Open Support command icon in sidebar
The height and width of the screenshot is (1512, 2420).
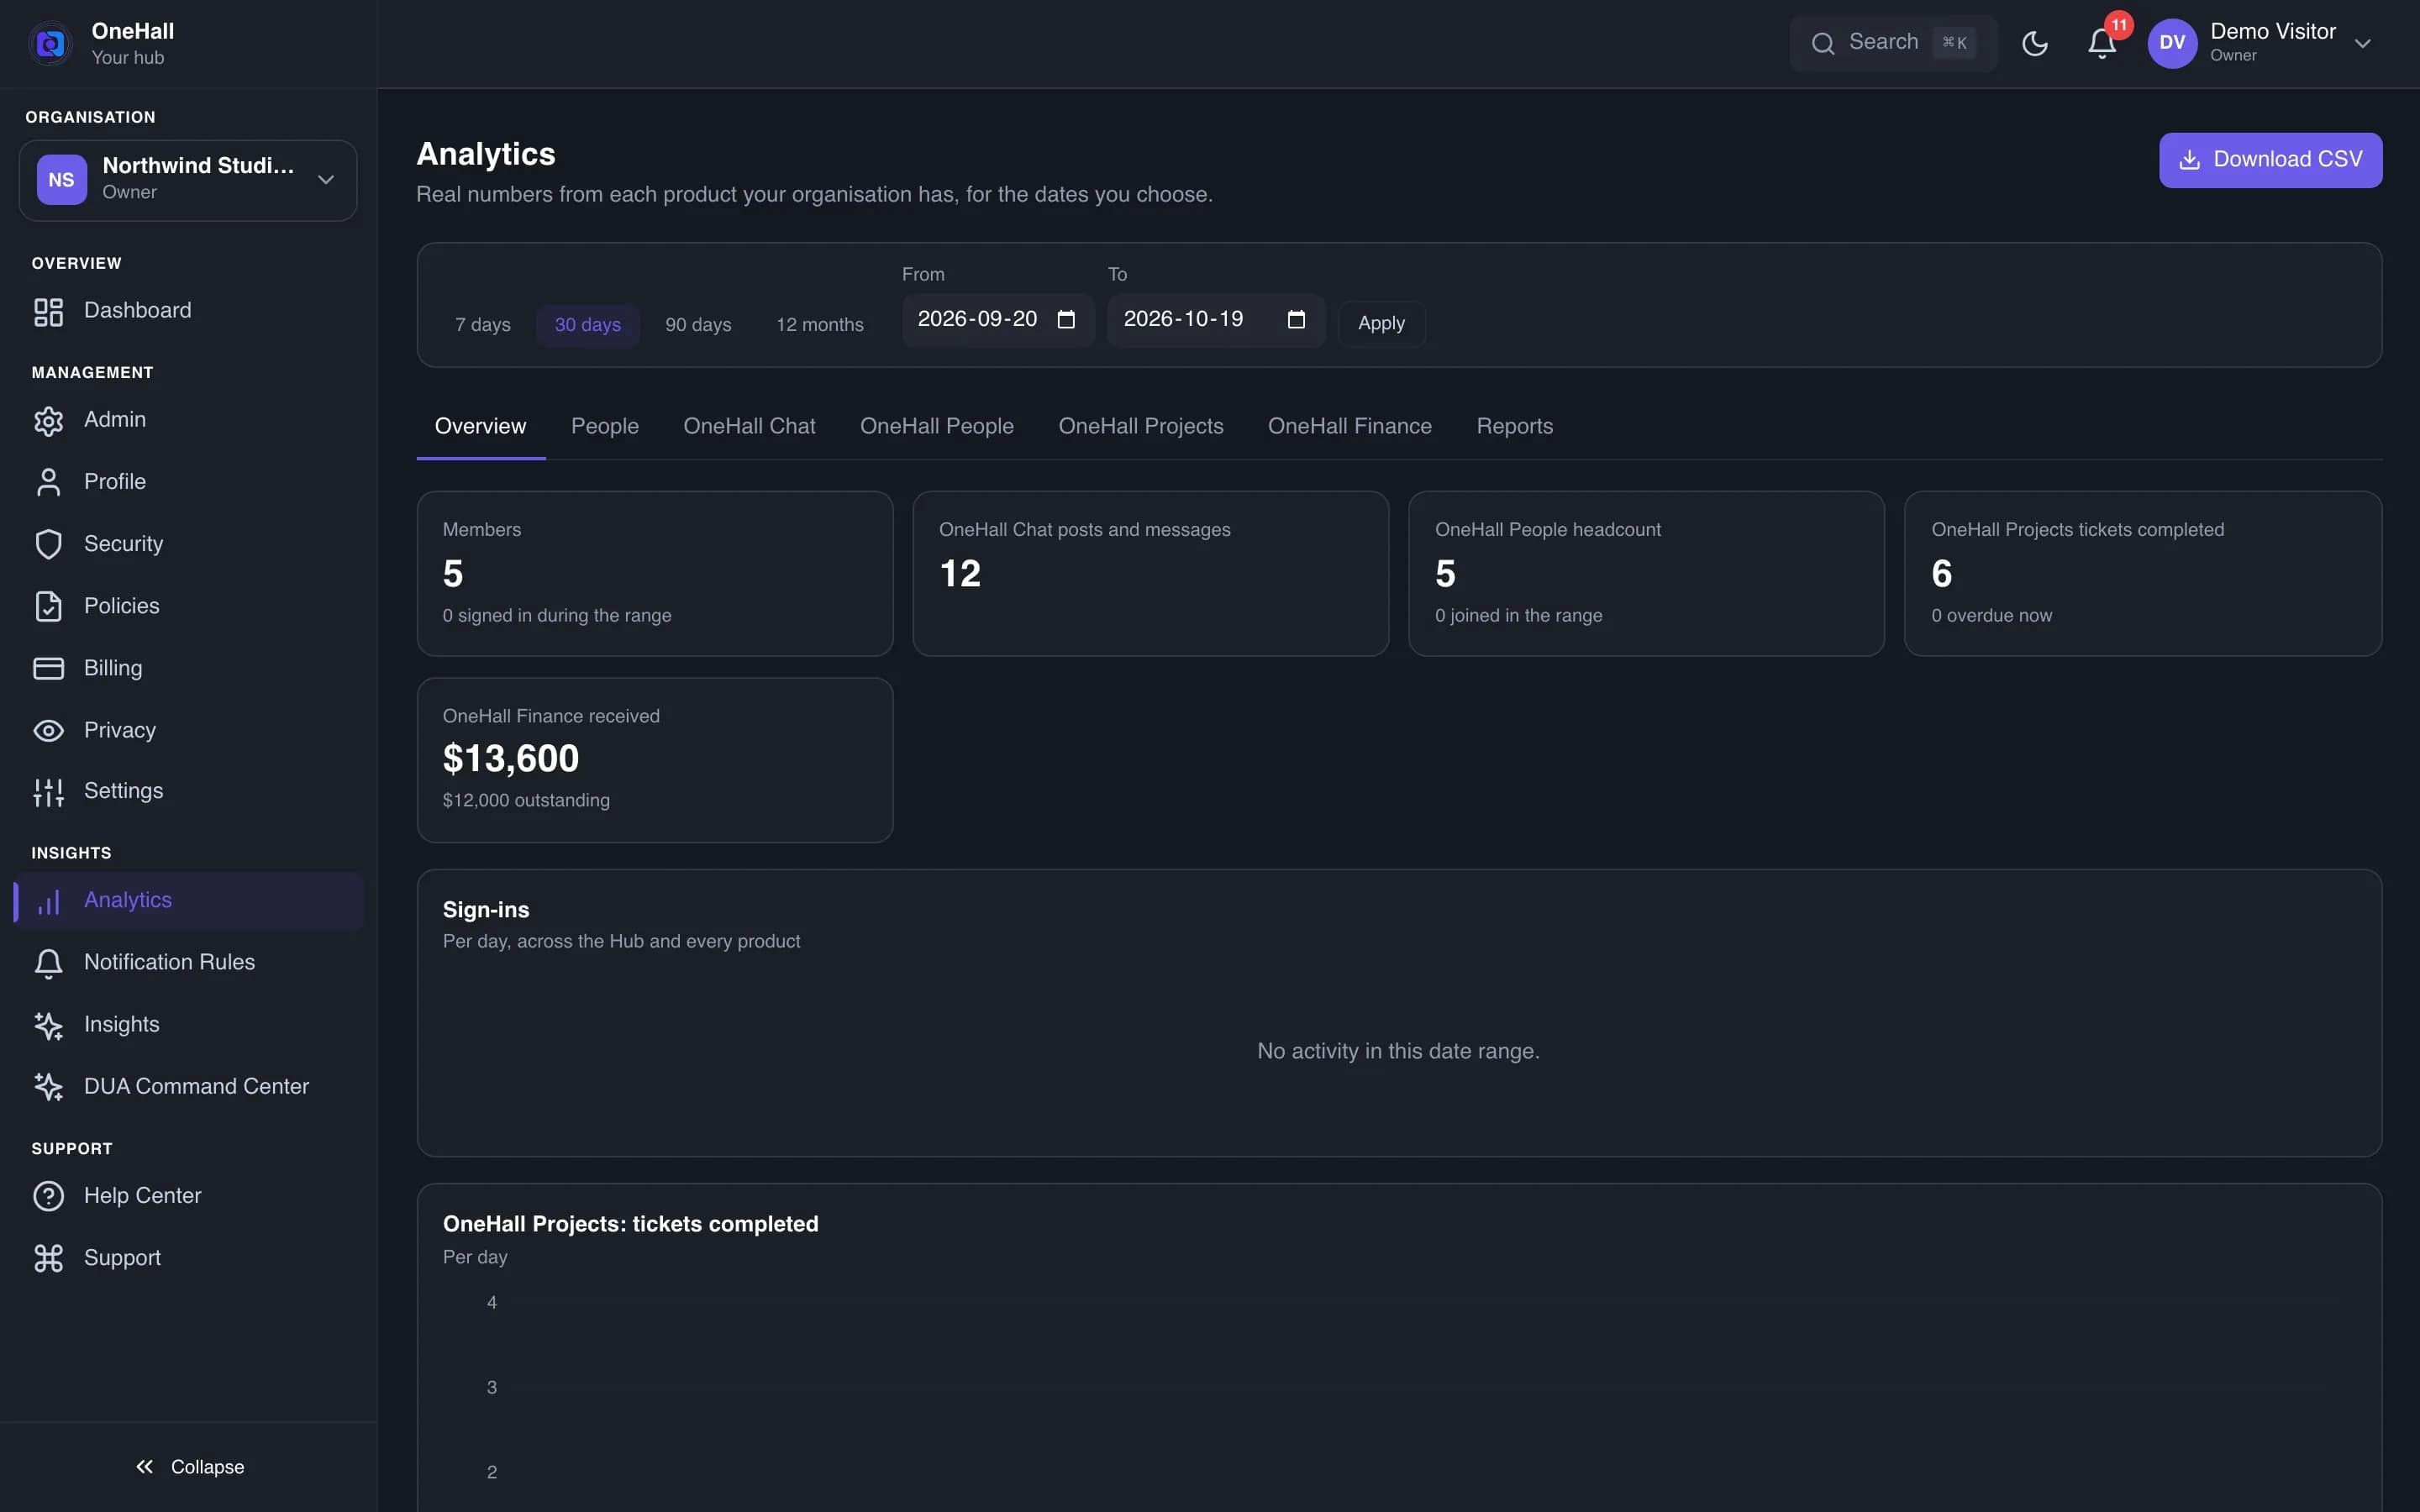point(48,1258)
